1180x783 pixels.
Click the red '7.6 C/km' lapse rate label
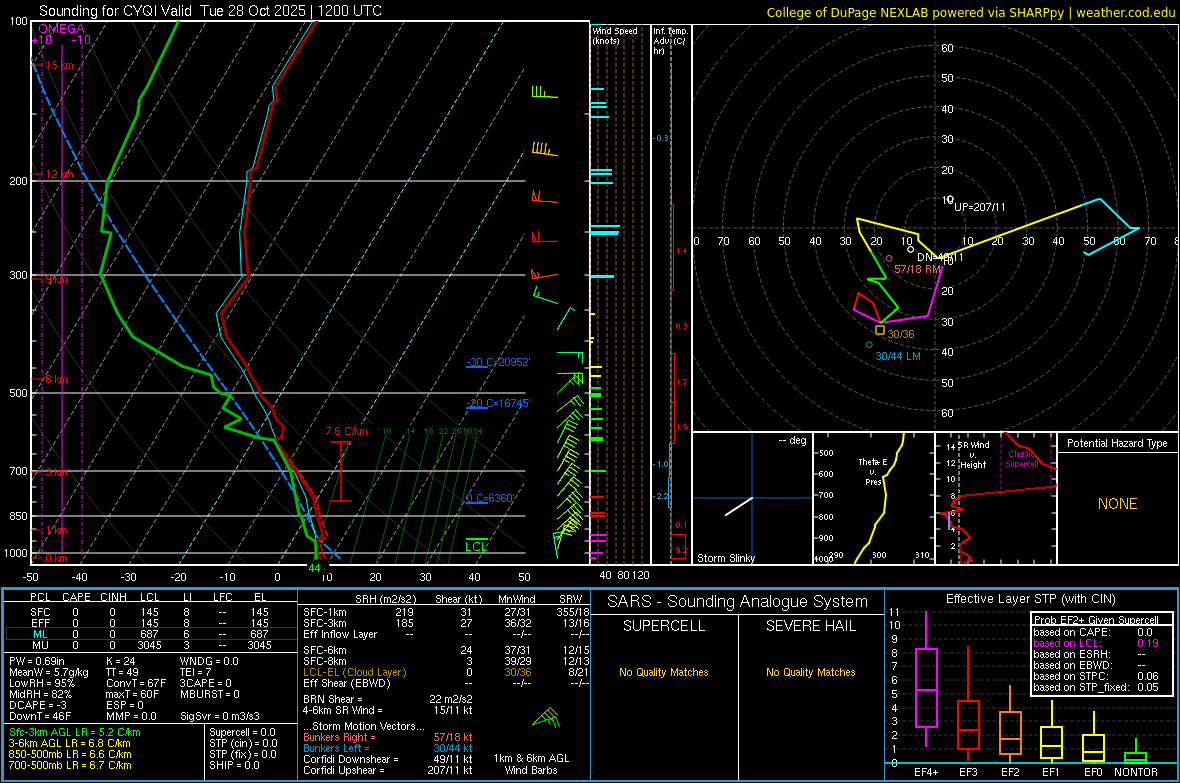click(346, 431)
